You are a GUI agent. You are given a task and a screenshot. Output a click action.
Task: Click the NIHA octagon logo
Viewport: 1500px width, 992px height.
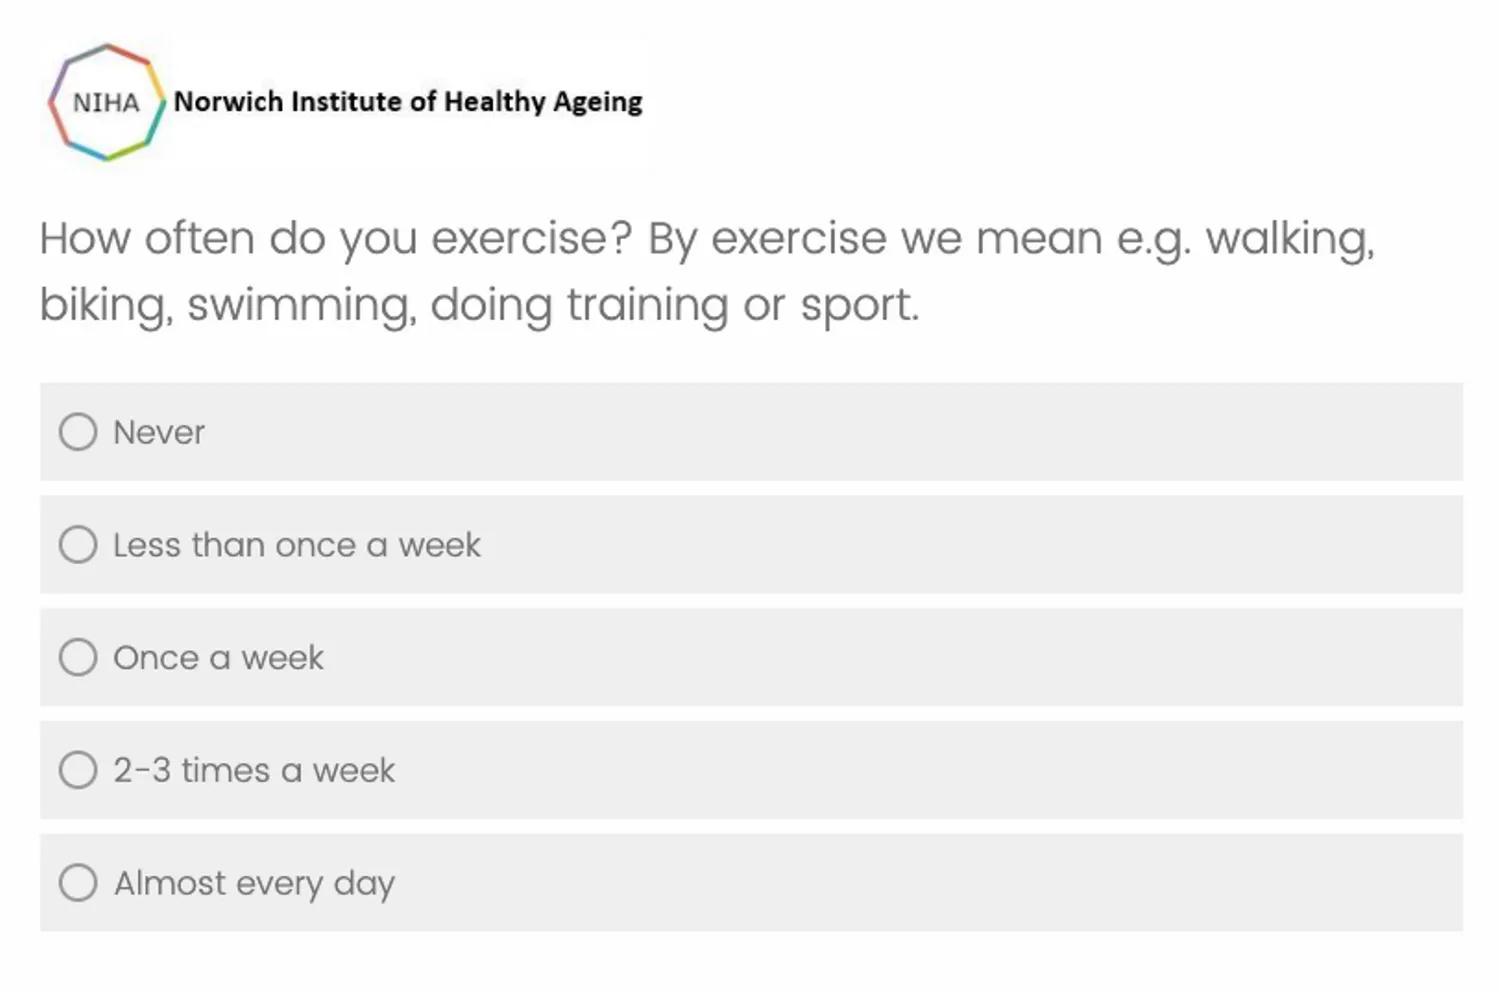107,102
